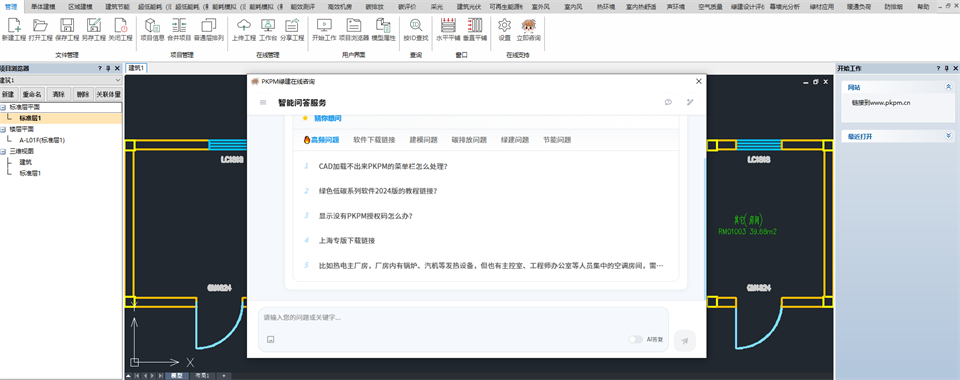This screenshot has height=380, width=960.
Task: Expand the 最近打开 section chevron
Action: click(x=948, y=136)
